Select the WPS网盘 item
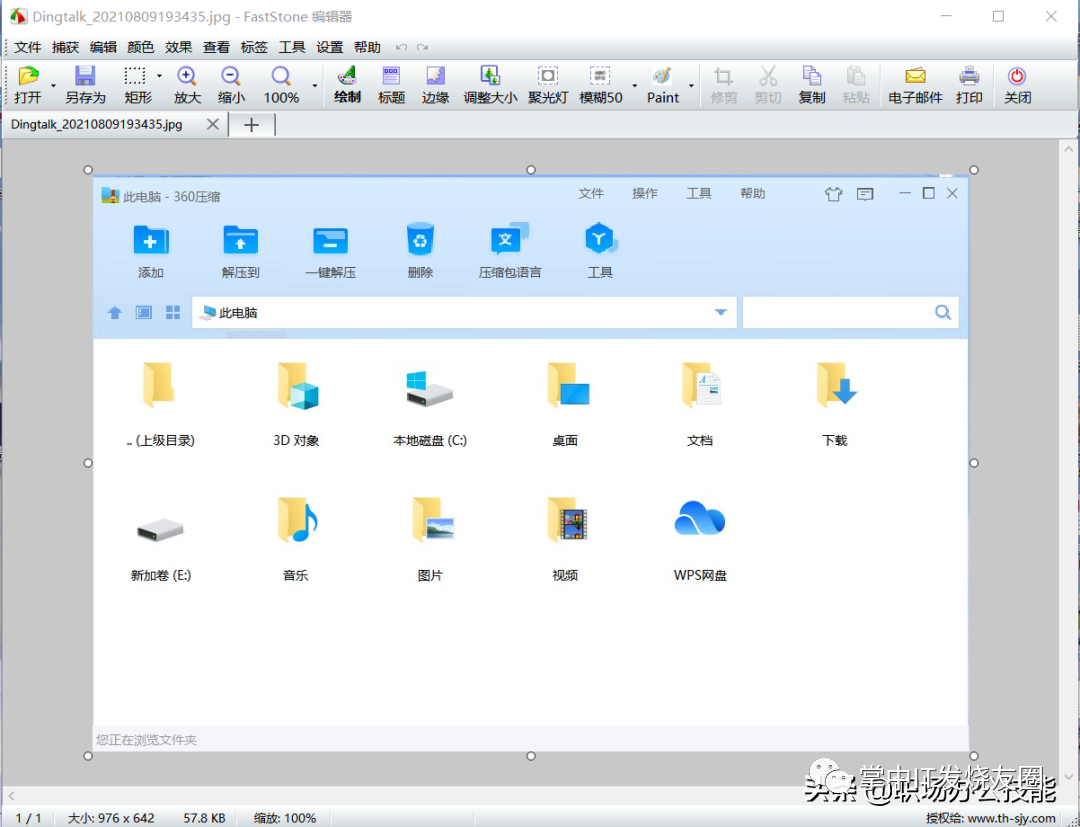Viewport: 1080px width, 827px height. click(x=700, y=540)
